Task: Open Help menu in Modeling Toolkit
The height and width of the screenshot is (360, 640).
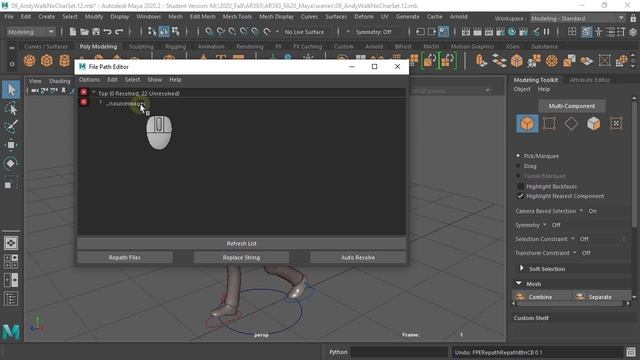Action: point(544,89)
